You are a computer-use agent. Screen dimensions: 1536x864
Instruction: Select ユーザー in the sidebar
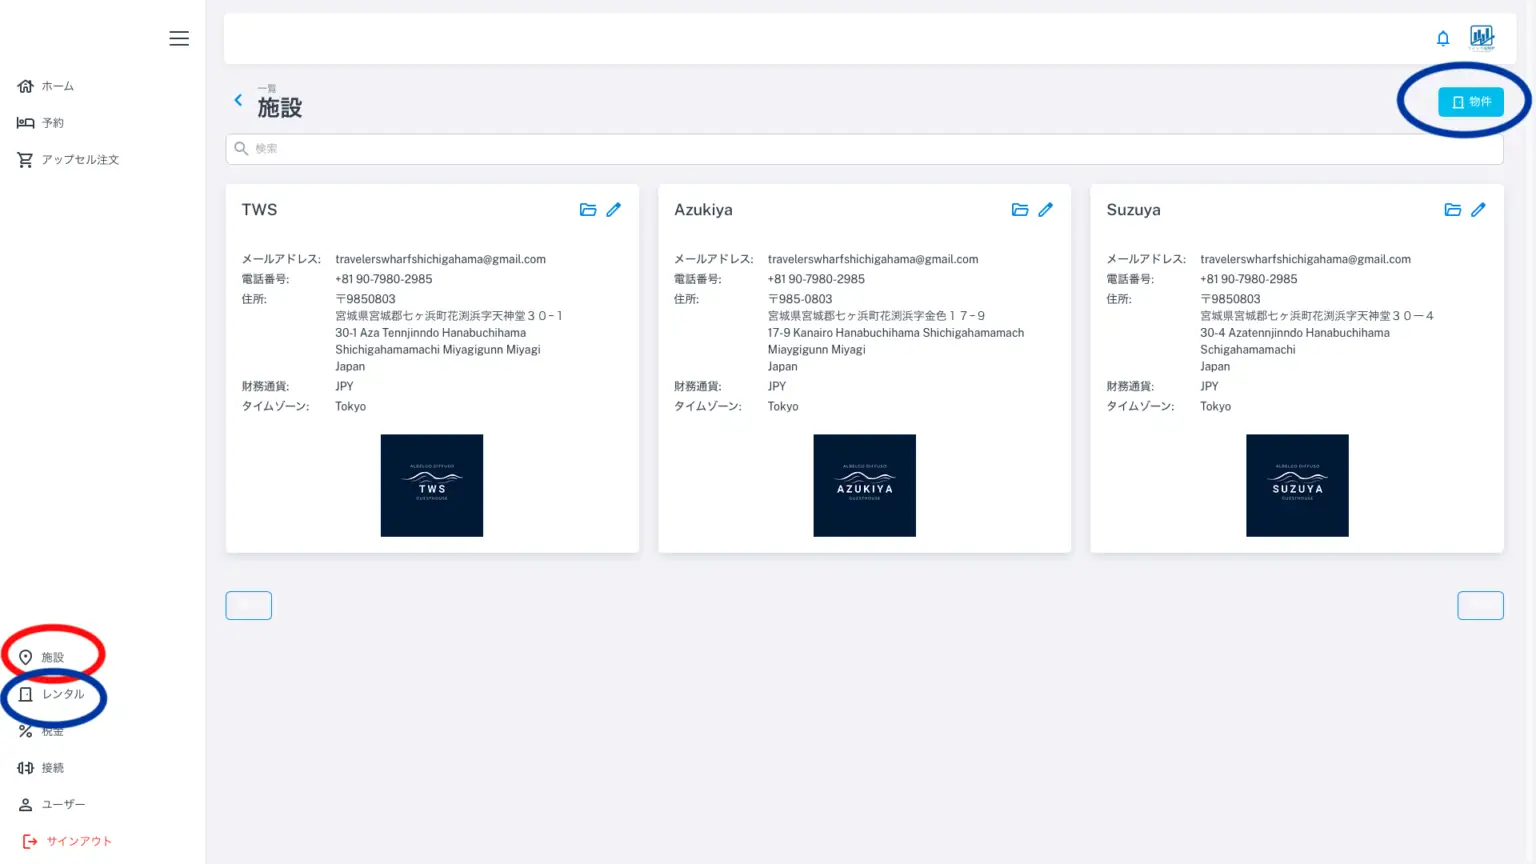click(x=62, y=805)
